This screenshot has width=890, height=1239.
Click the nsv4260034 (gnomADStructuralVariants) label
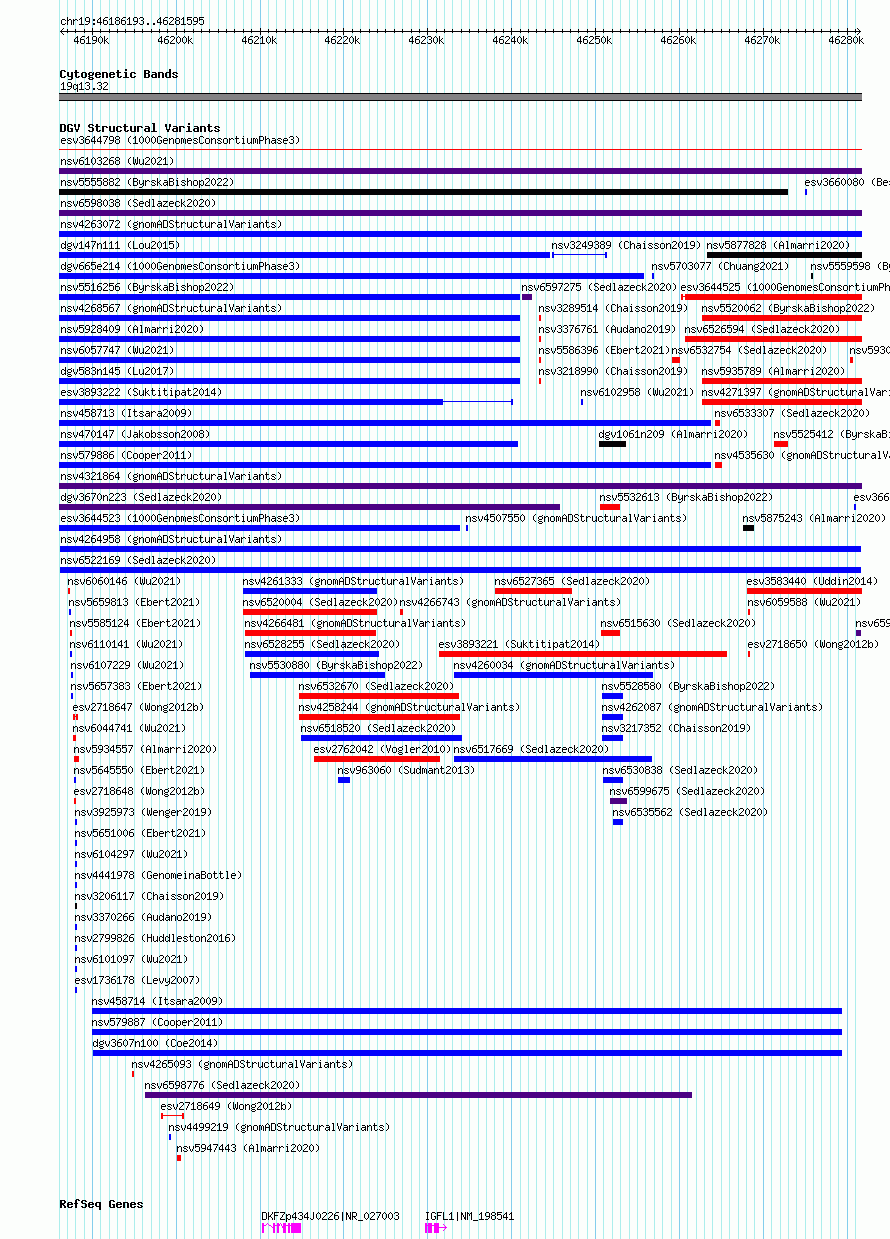[x=565, y=665]
